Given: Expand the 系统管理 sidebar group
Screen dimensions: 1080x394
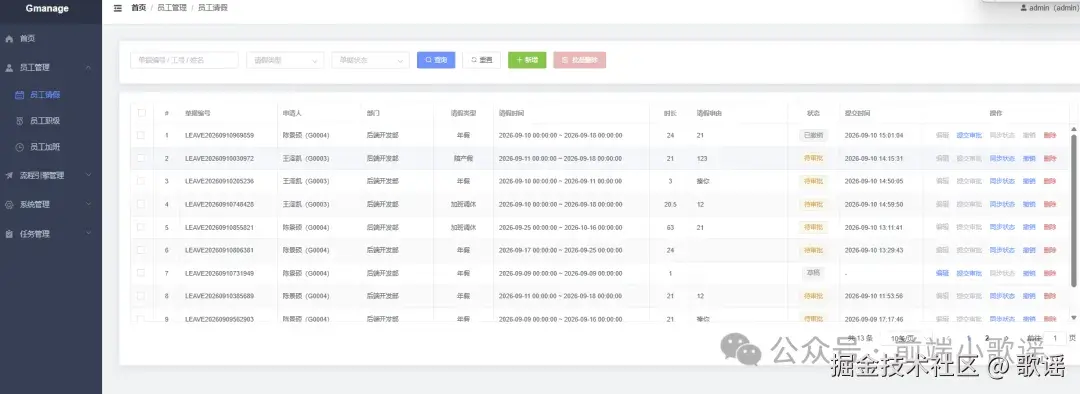Looking at the screenshot, I should tap(51, 205).
